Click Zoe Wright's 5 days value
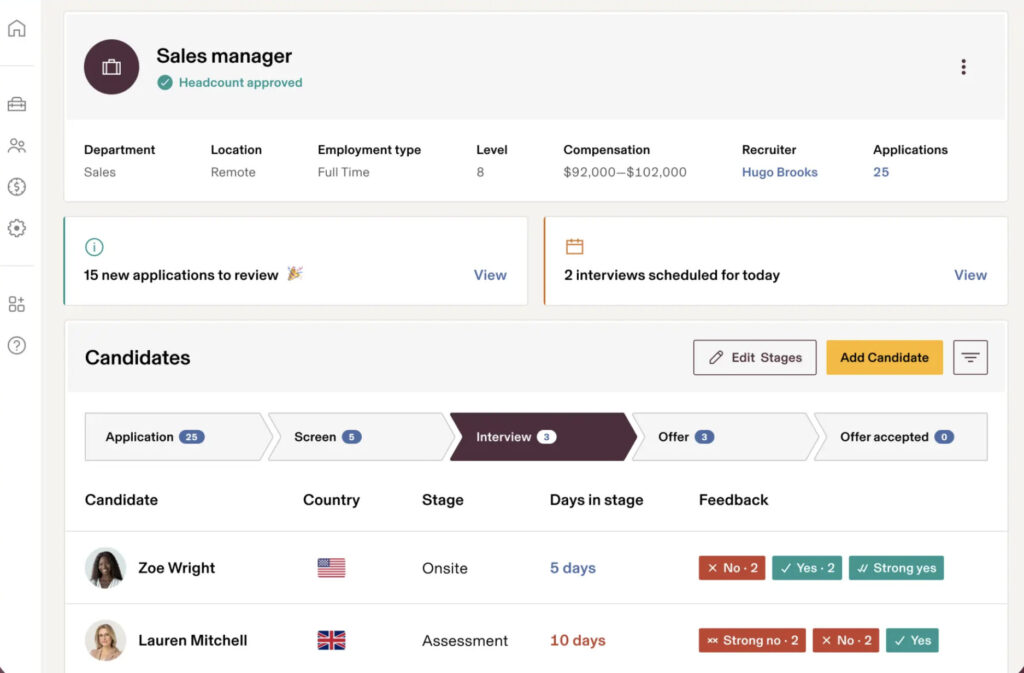Viewport: 1024px width, 673px height. [x=573, y=568]
